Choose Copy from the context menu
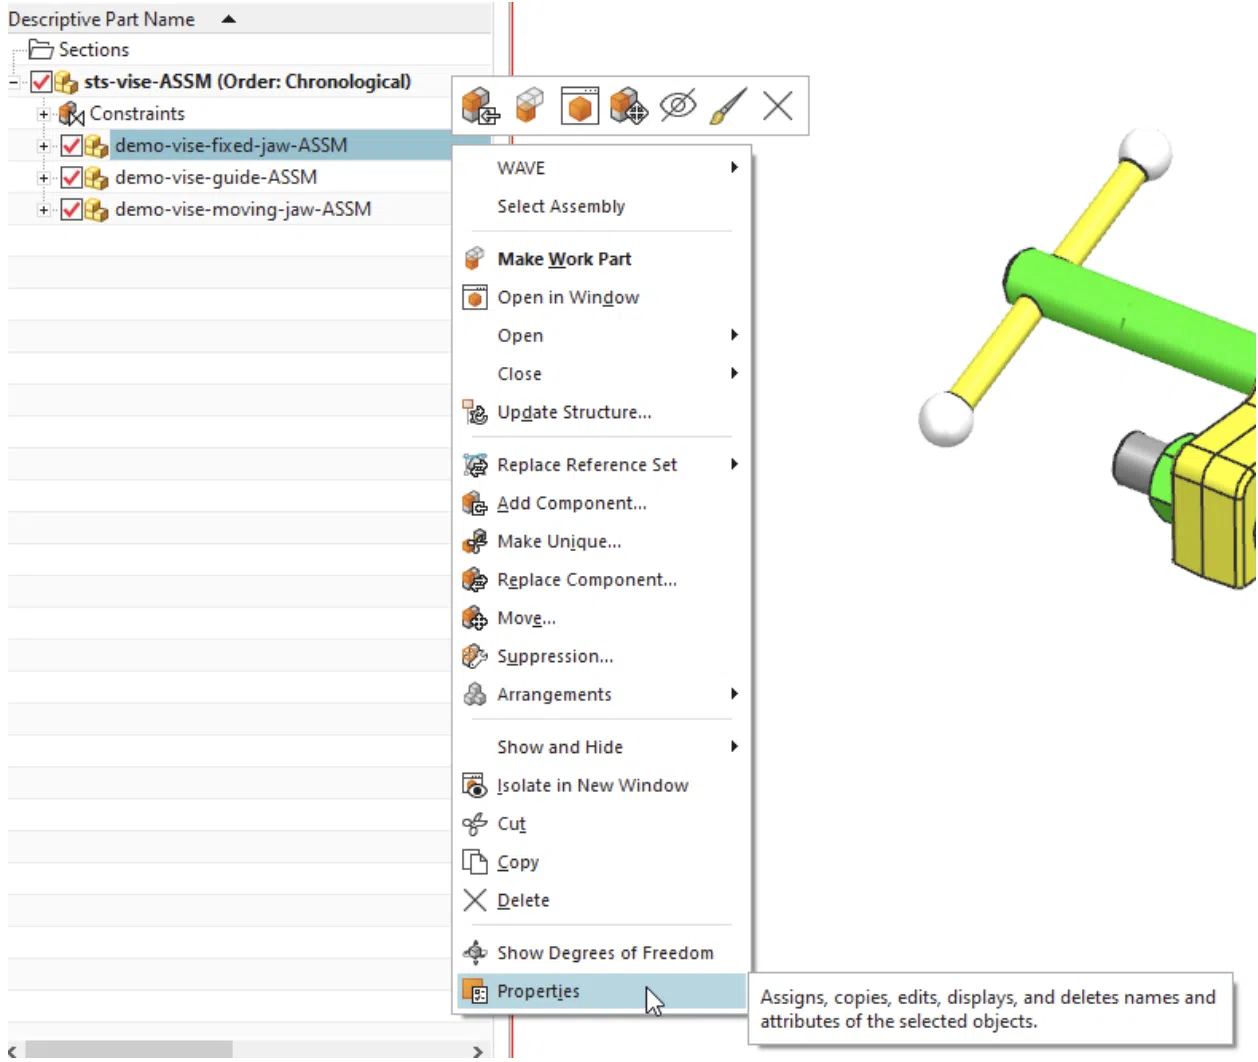The width and height of the screenshot is (1258, 1062). pos(602,862)
